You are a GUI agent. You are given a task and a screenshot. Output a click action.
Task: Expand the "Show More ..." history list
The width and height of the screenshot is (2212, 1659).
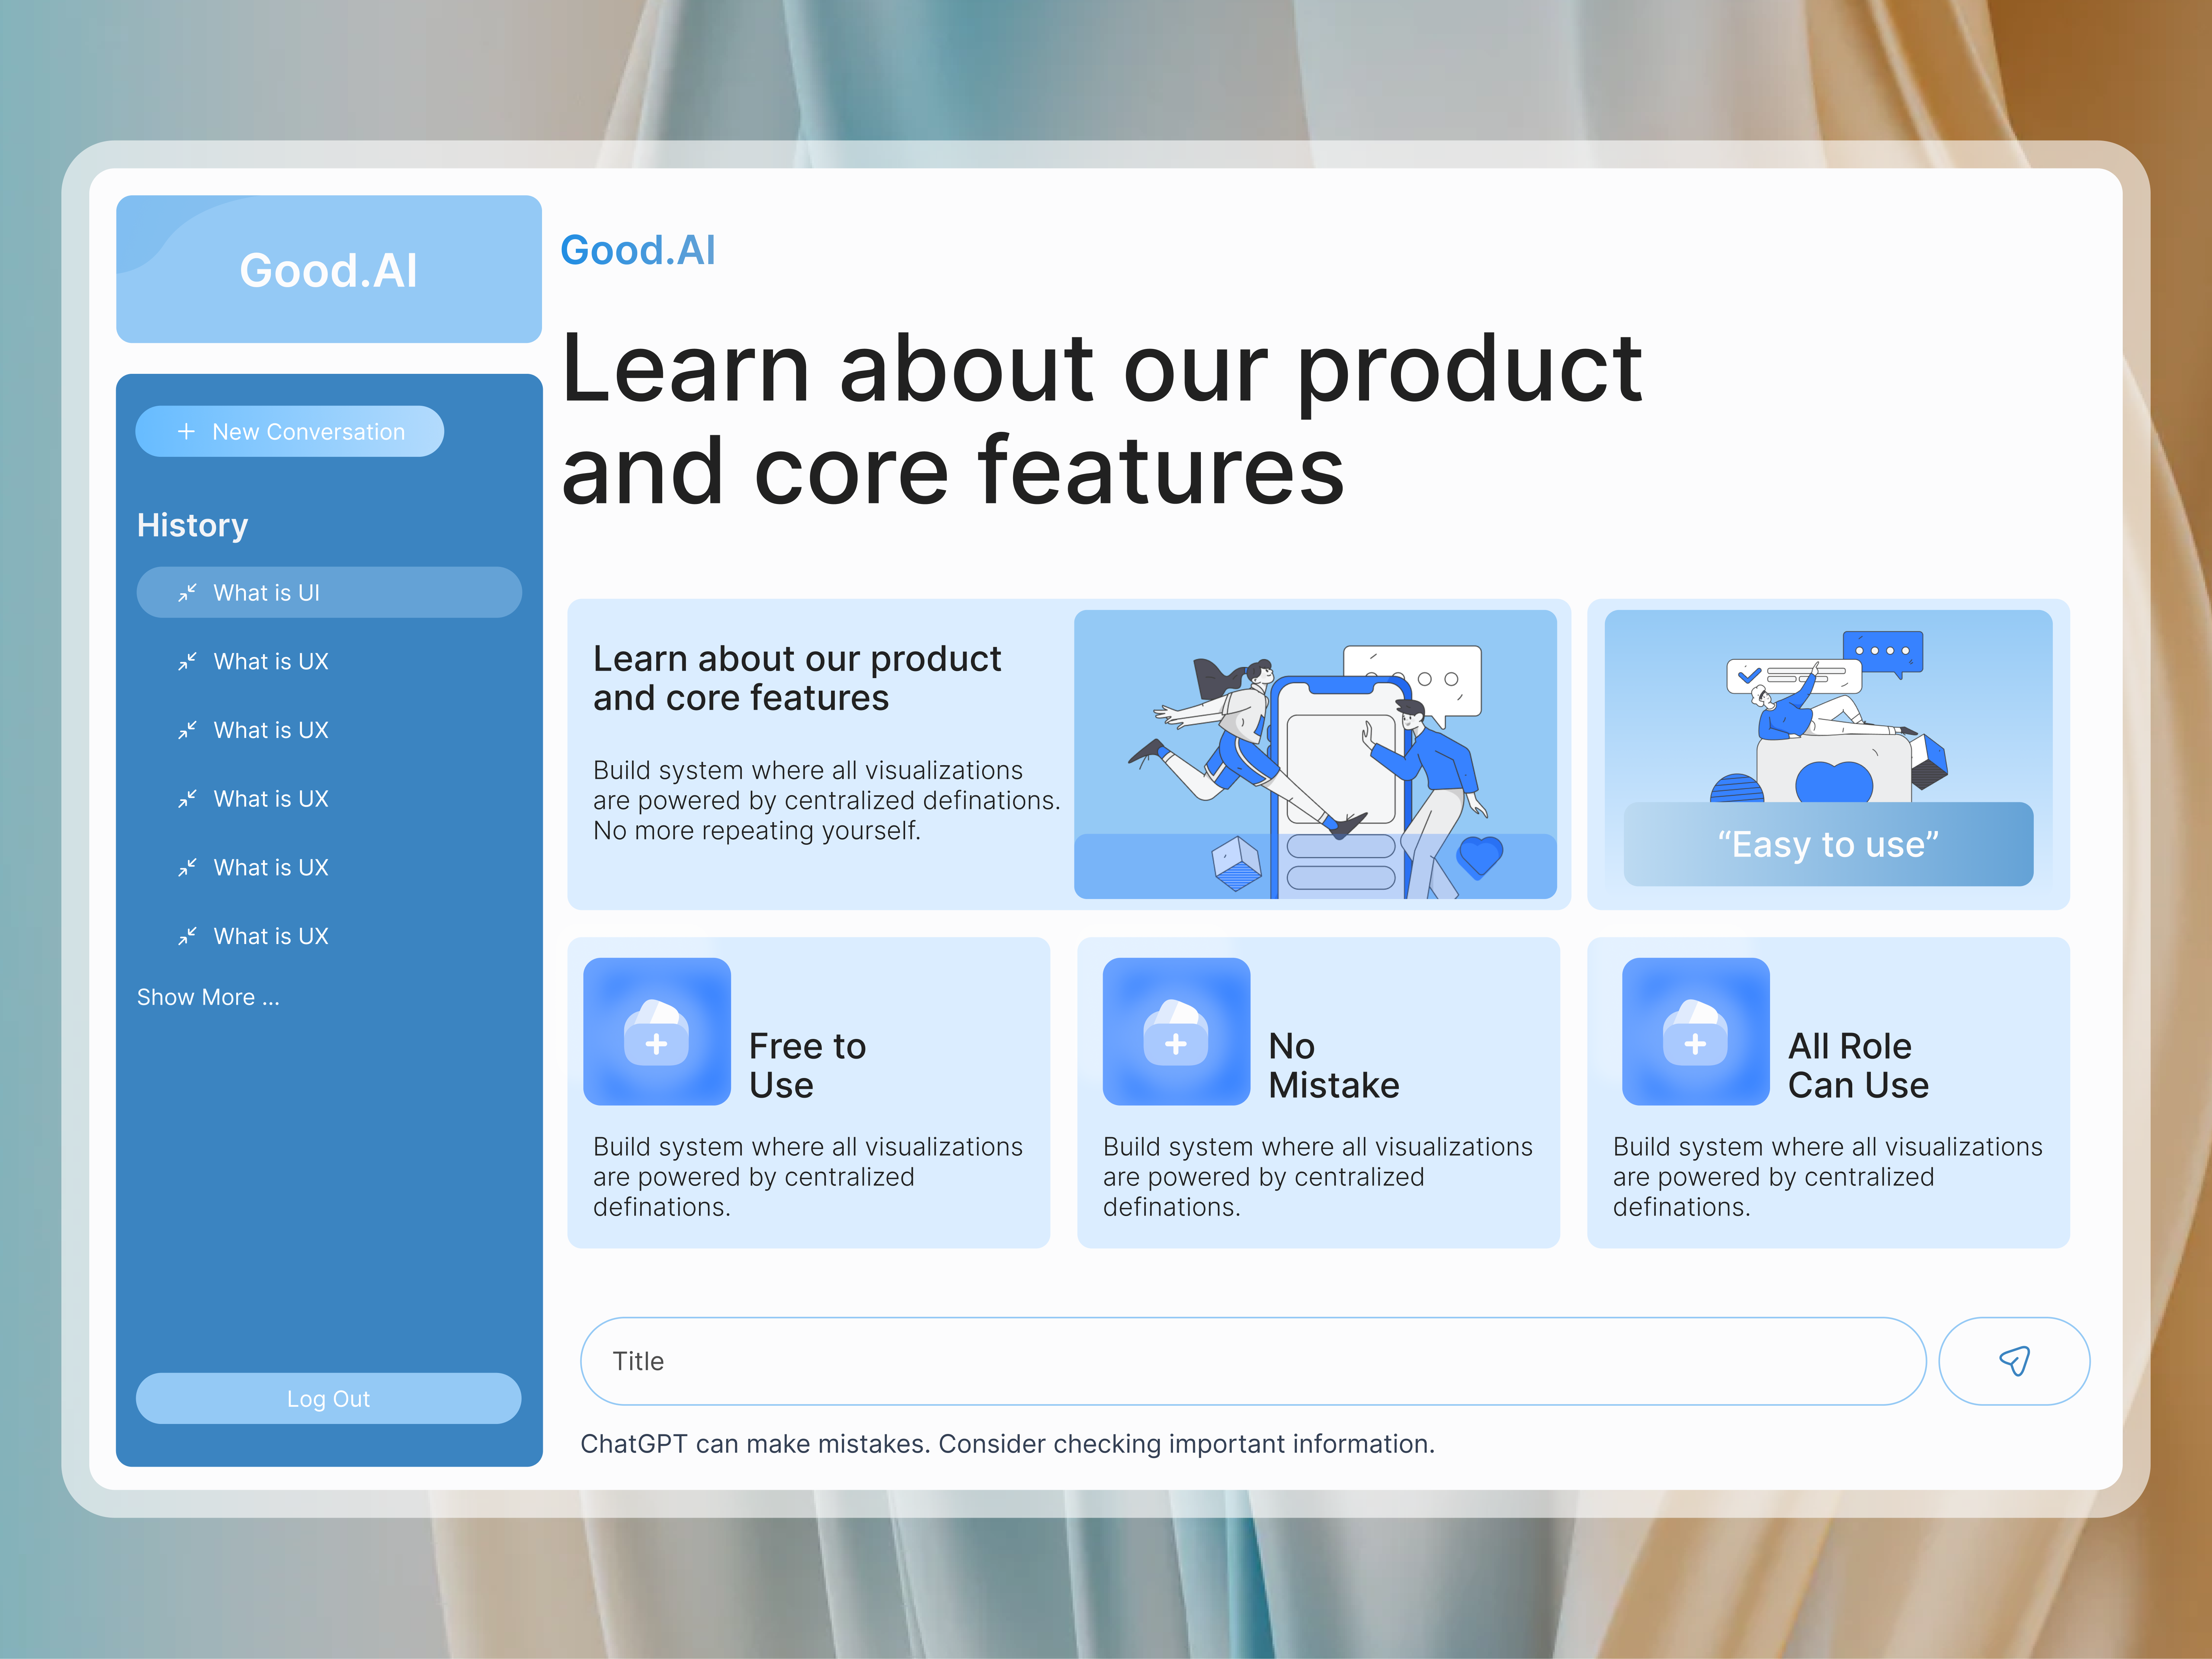pos(208,996)
